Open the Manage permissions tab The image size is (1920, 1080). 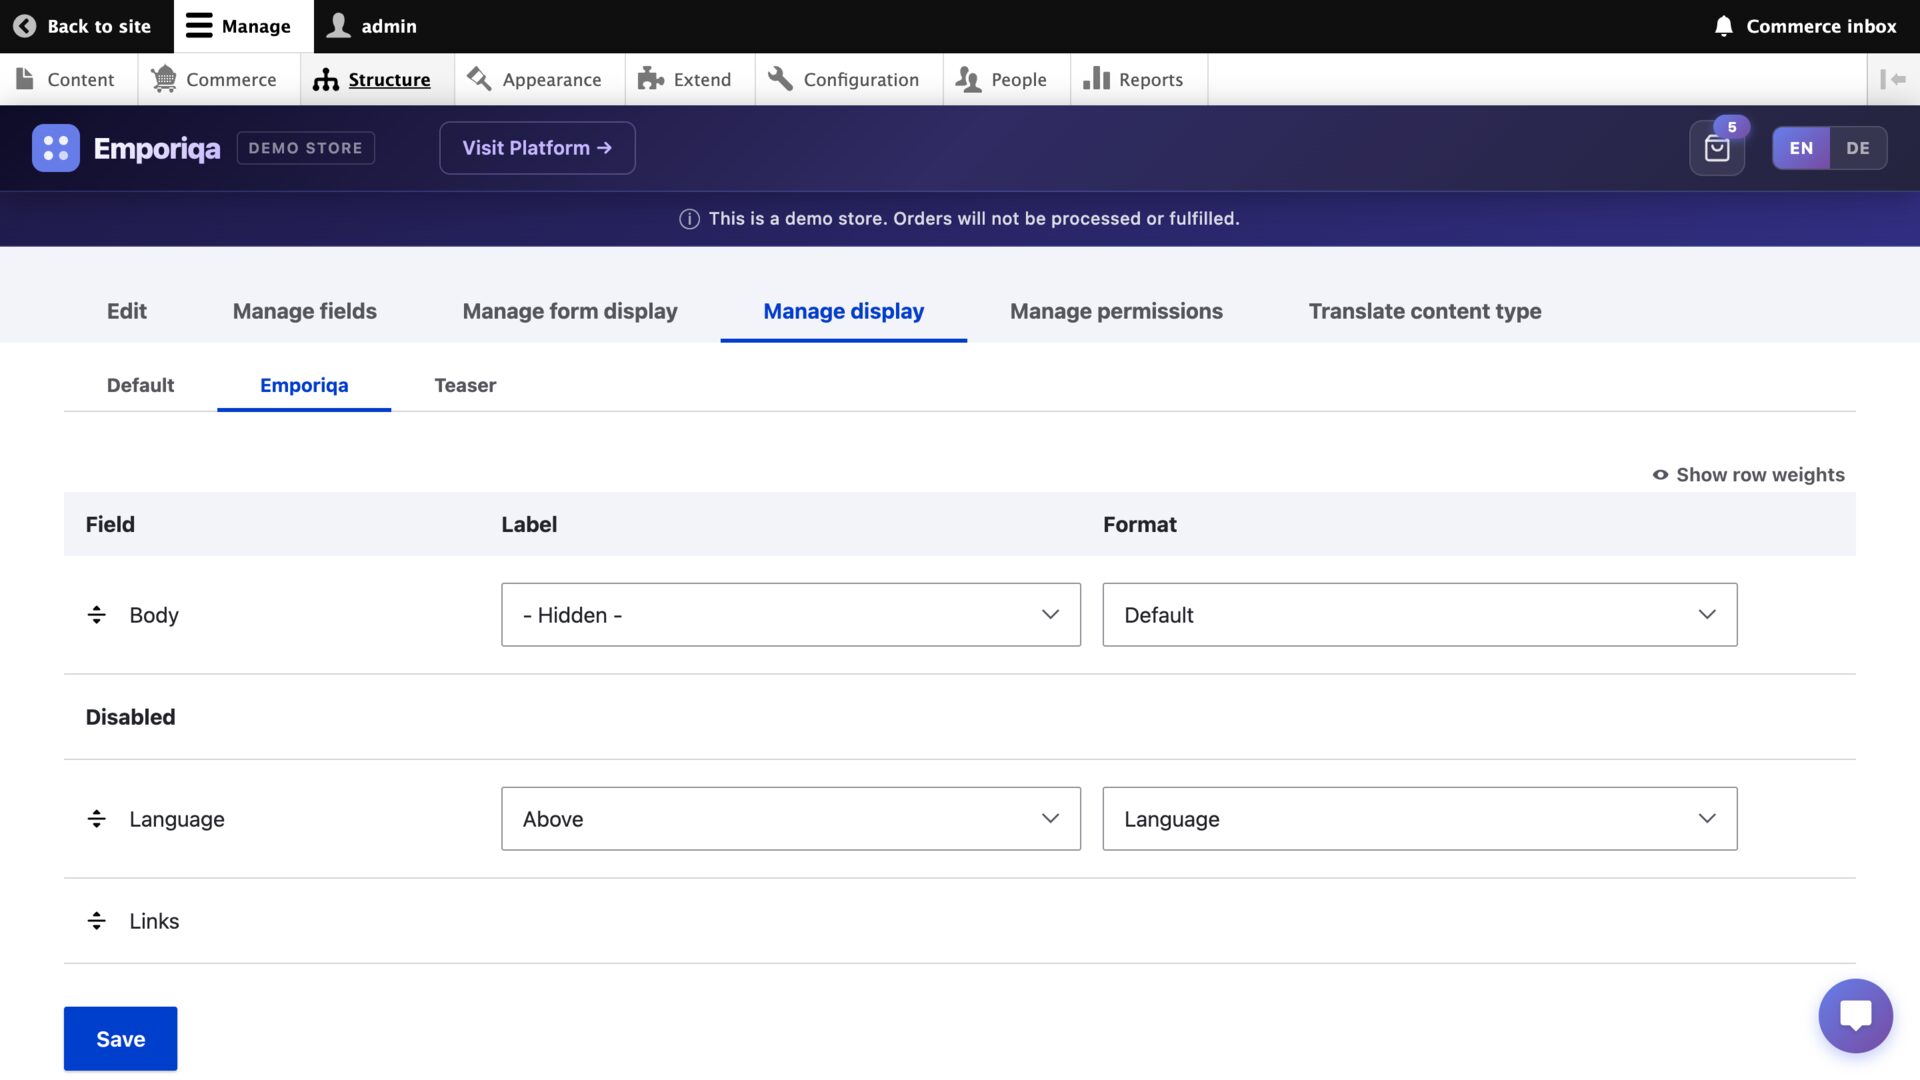(1116, 311)
